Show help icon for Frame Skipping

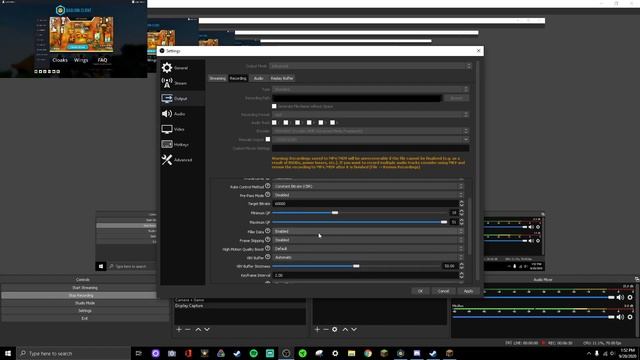pos(268,240)
